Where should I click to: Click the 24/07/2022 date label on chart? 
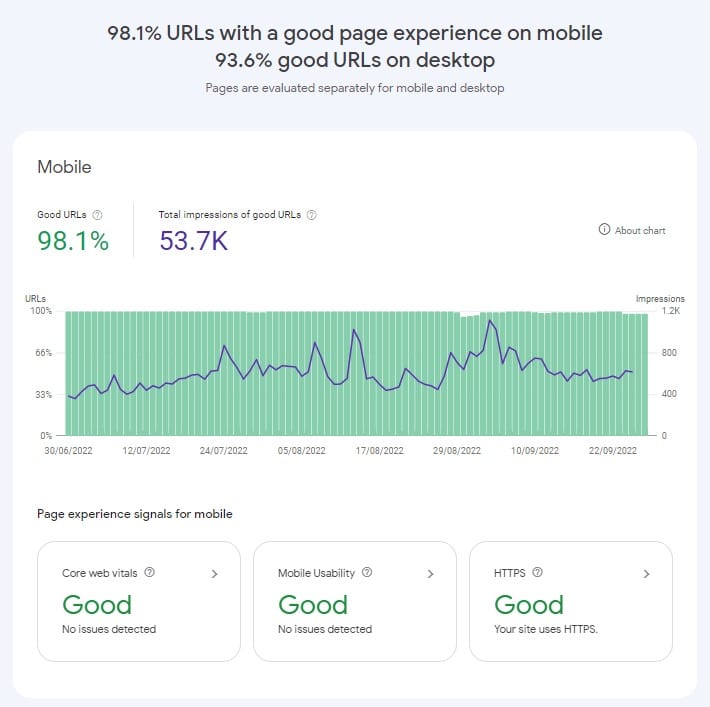coord(224,451)
